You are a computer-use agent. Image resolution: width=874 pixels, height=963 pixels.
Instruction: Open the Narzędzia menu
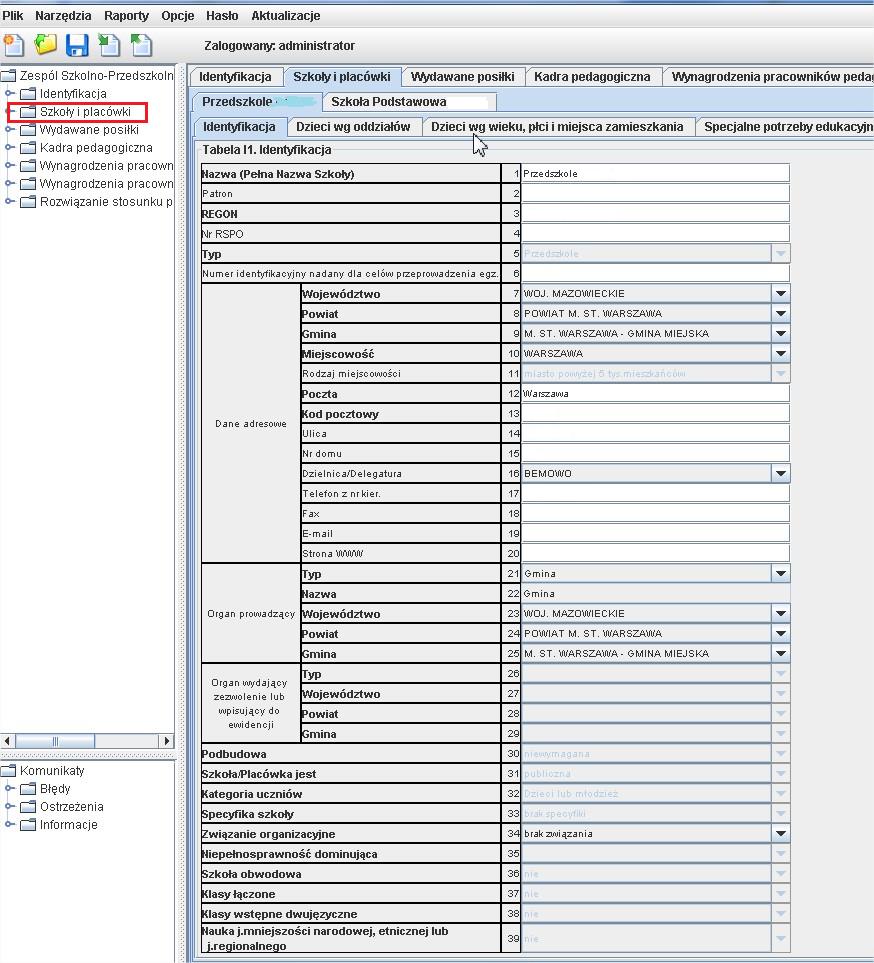pos(63,15)
